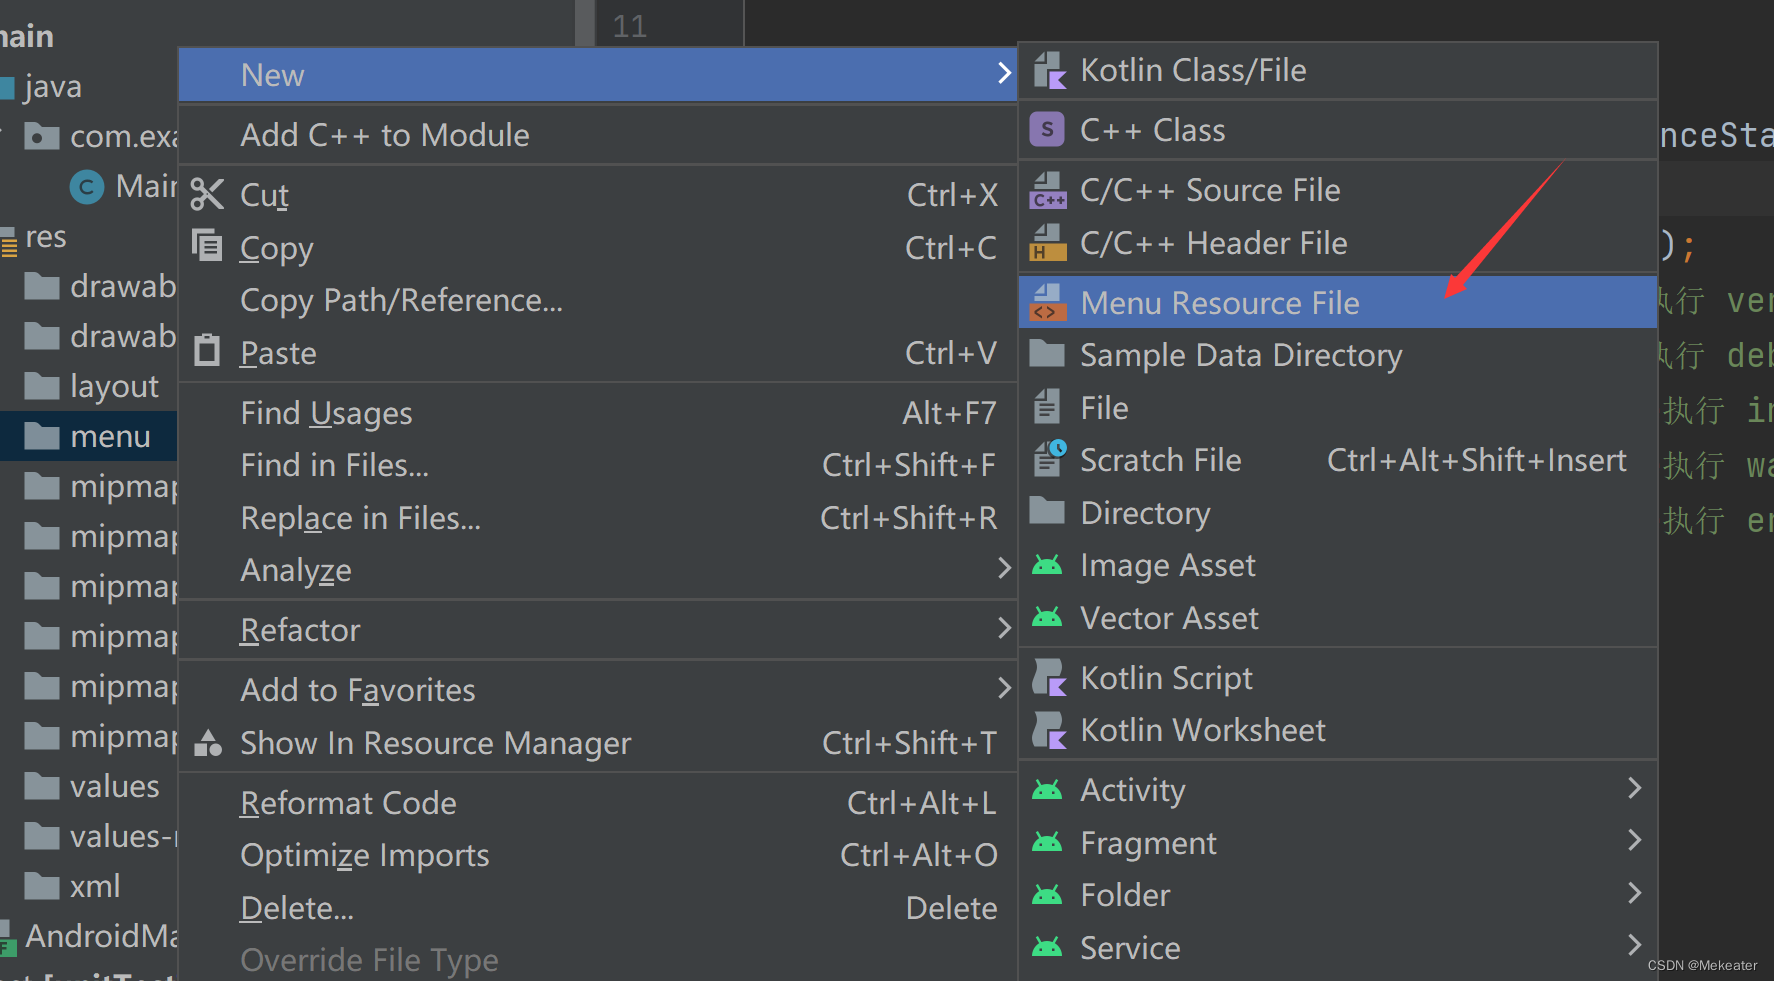Image resolution: width=1774 pixels, height=981 pixels.
Task: Choose Sample Data Directory label
Action: click(x=1241, y=355)
